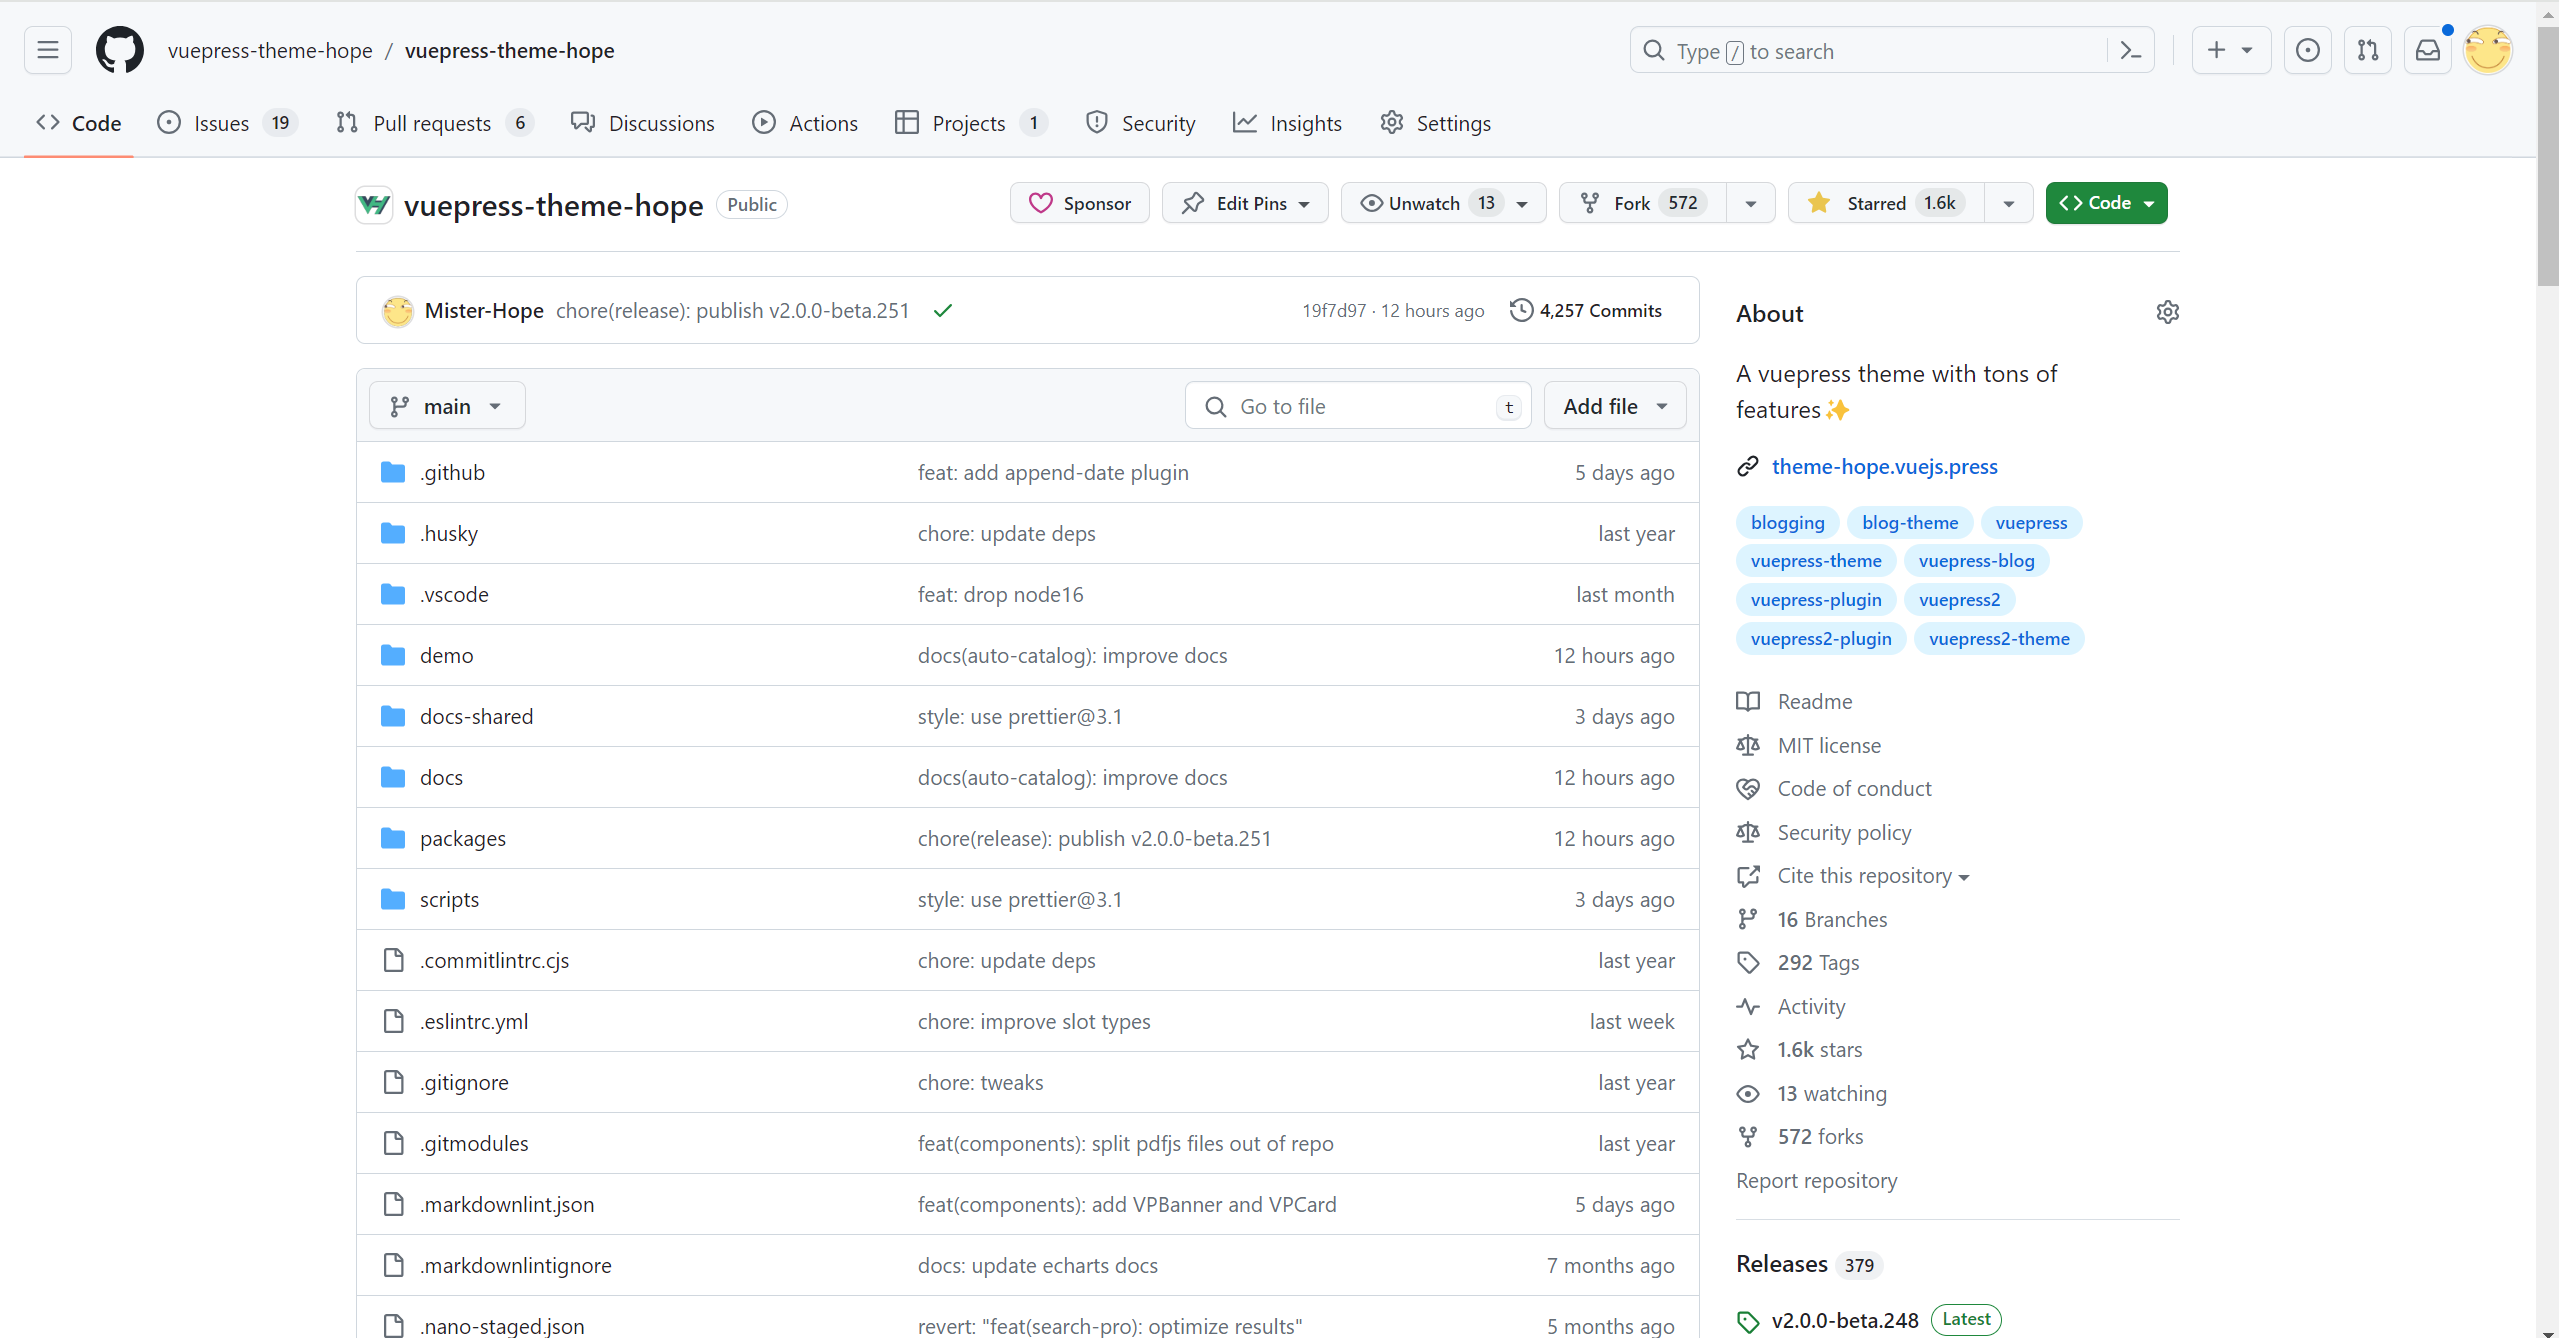
Task: Open the Insights tab
Action: point(1287,123)
